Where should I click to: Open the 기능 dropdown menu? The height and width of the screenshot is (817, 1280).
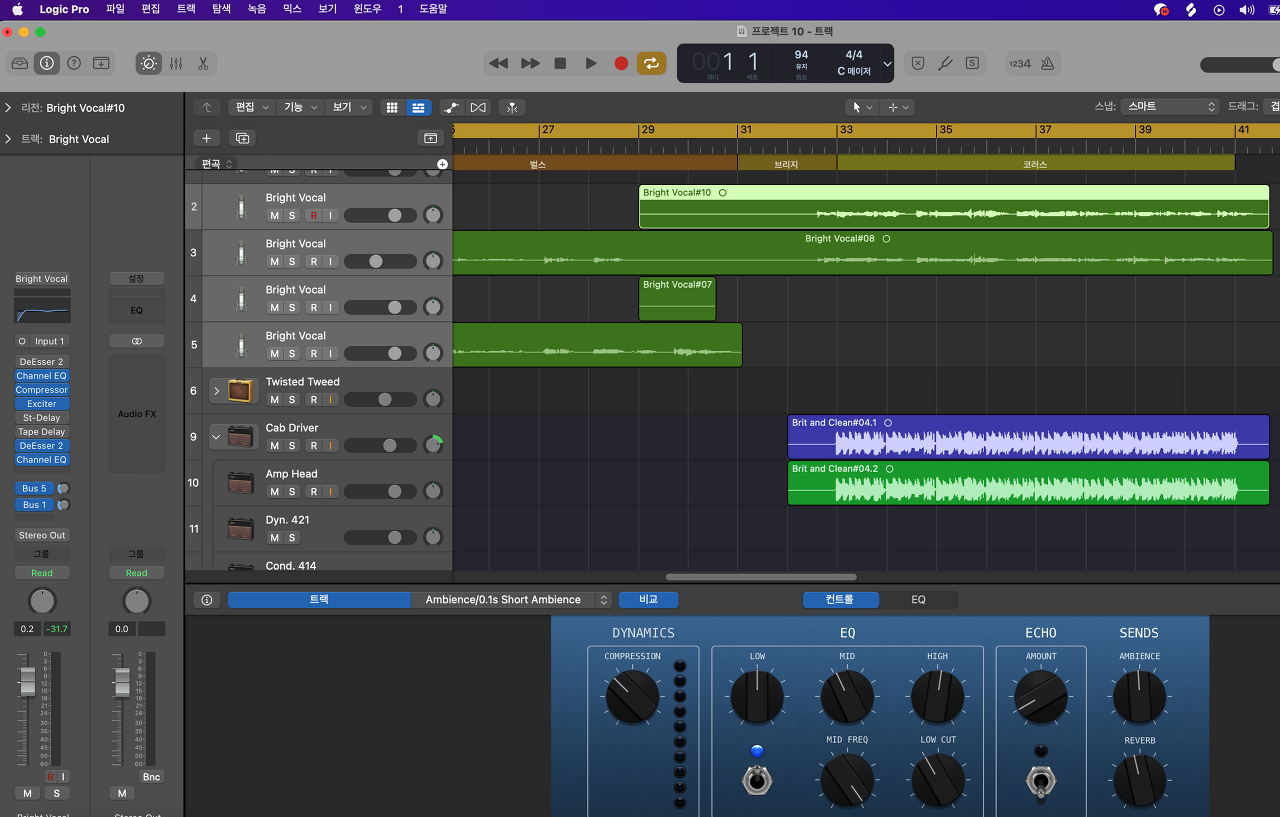pos(301,107)
